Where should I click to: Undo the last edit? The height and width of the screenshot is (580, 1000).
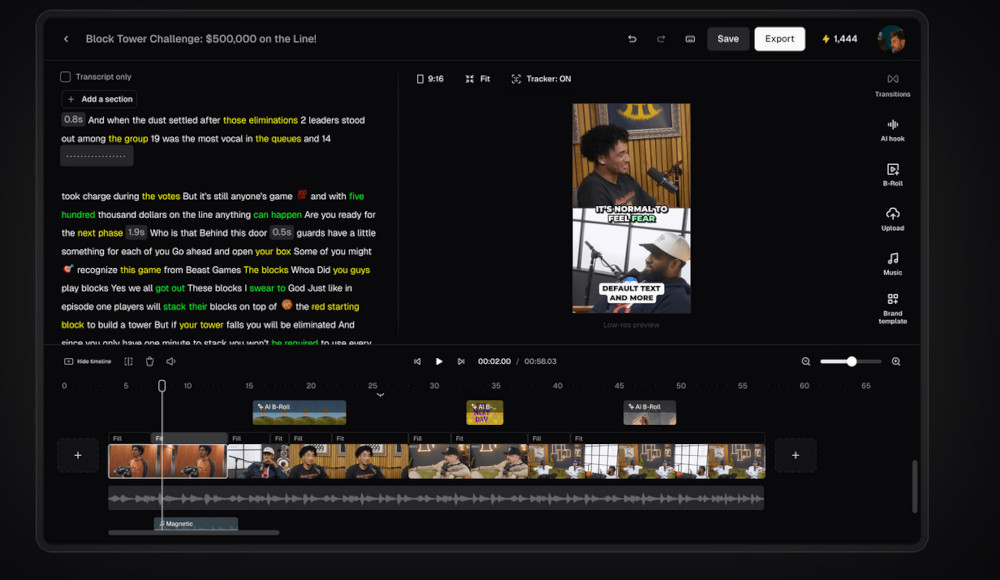click(632, 39)
